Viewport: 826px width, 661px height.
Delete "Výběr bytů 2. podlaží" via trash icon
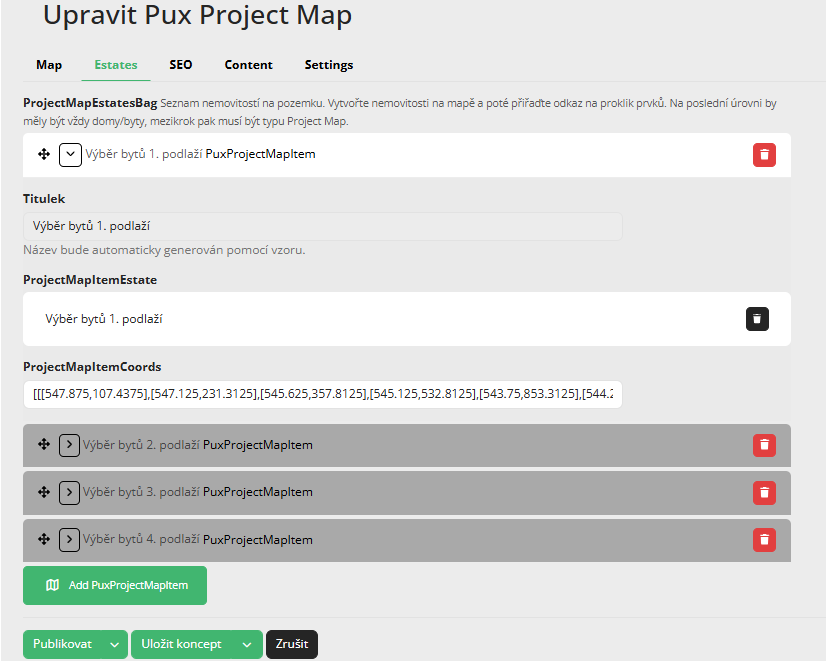(764, 445)
